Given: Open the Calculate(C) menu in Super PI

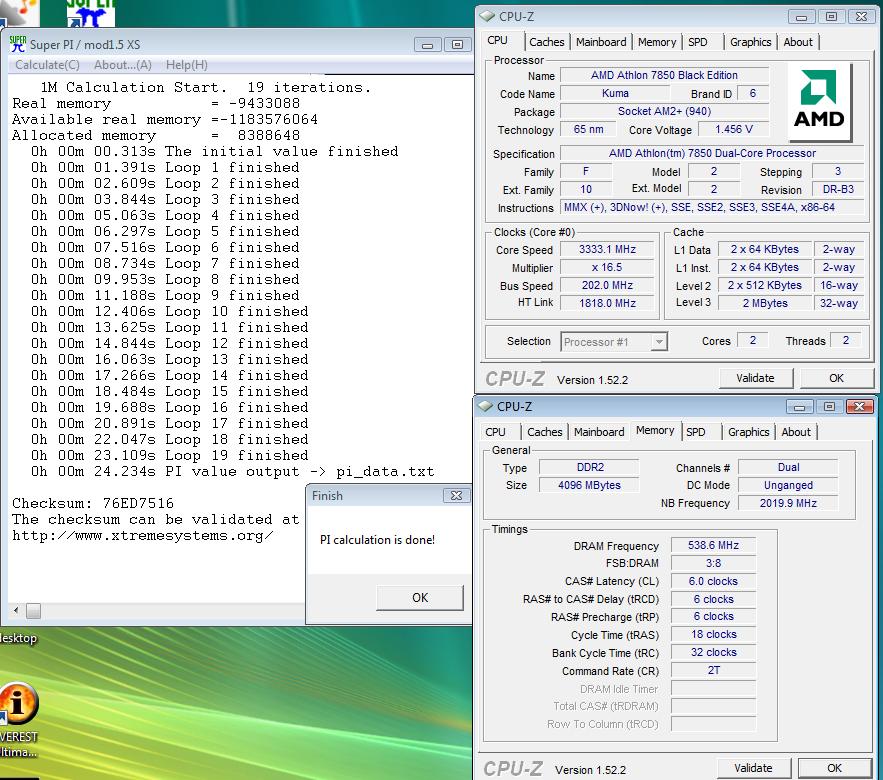Looking at the screenshot, I should (47, 65).
